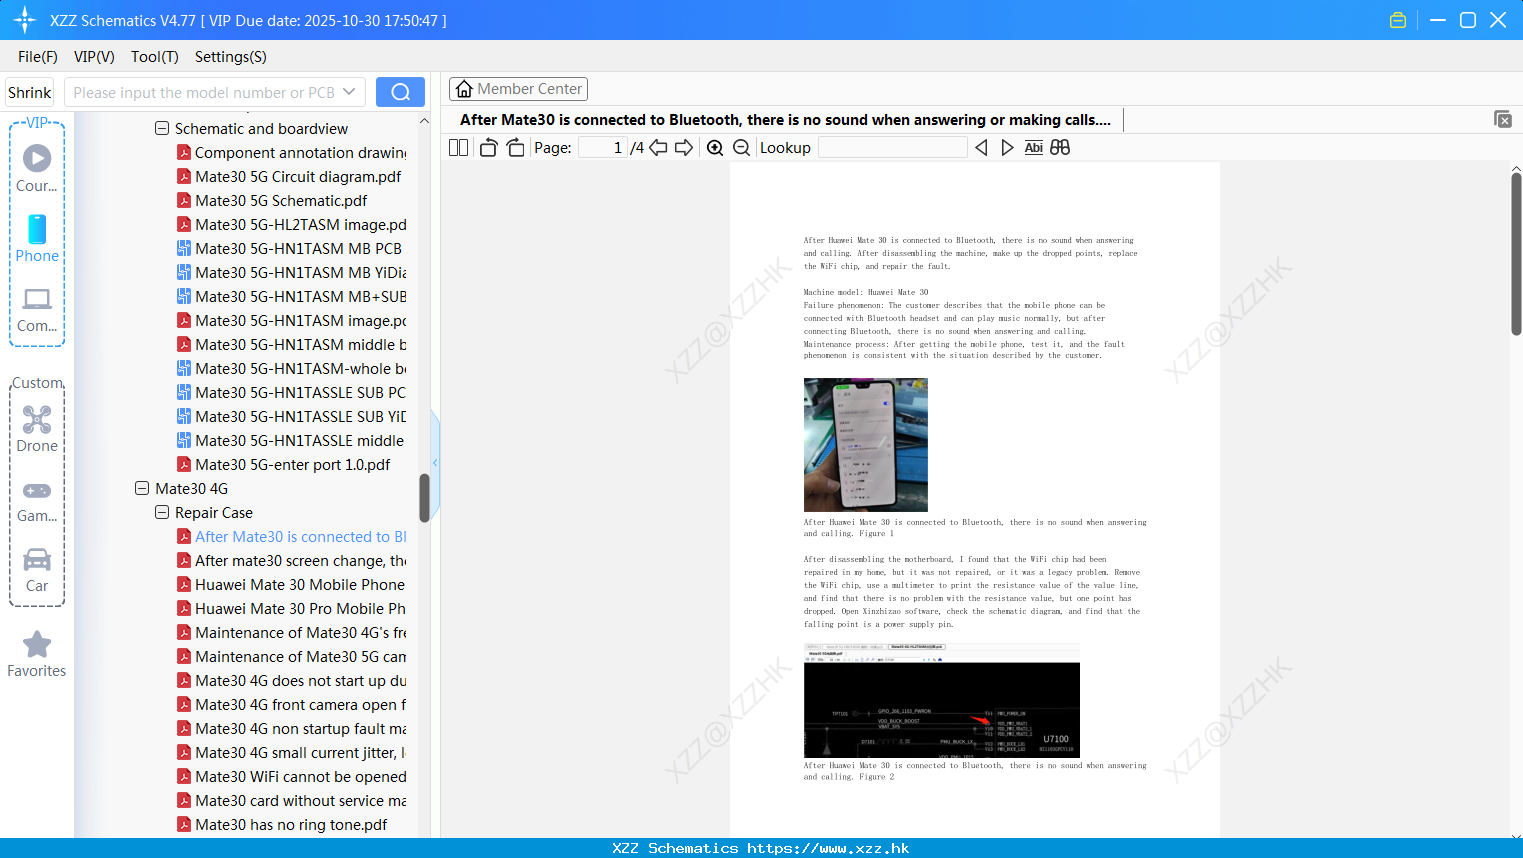Go to previous page arrow
The height and width of the screenshot is (858, 1523).
[x=658, y=148]
